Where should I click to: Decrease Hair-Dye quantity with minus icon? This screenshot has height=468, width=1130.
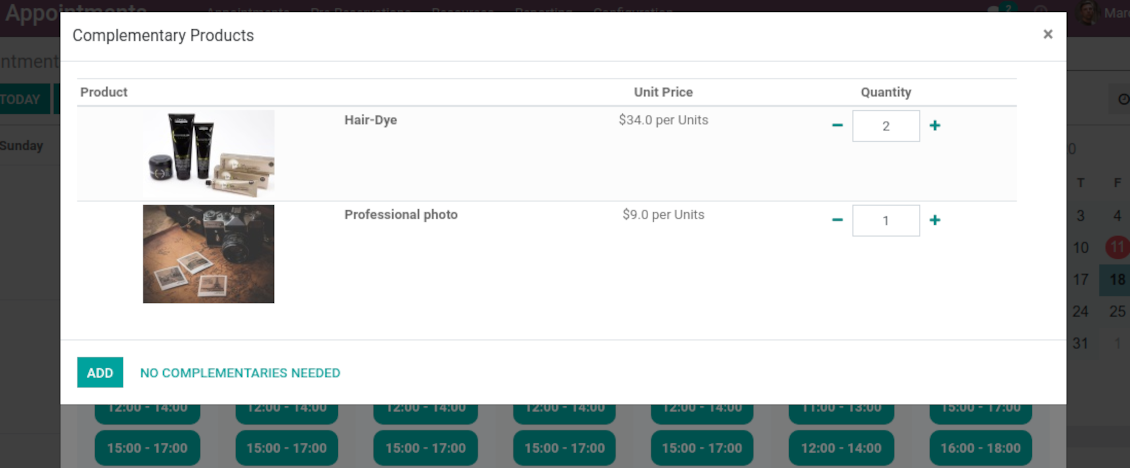tap(837, 125)
